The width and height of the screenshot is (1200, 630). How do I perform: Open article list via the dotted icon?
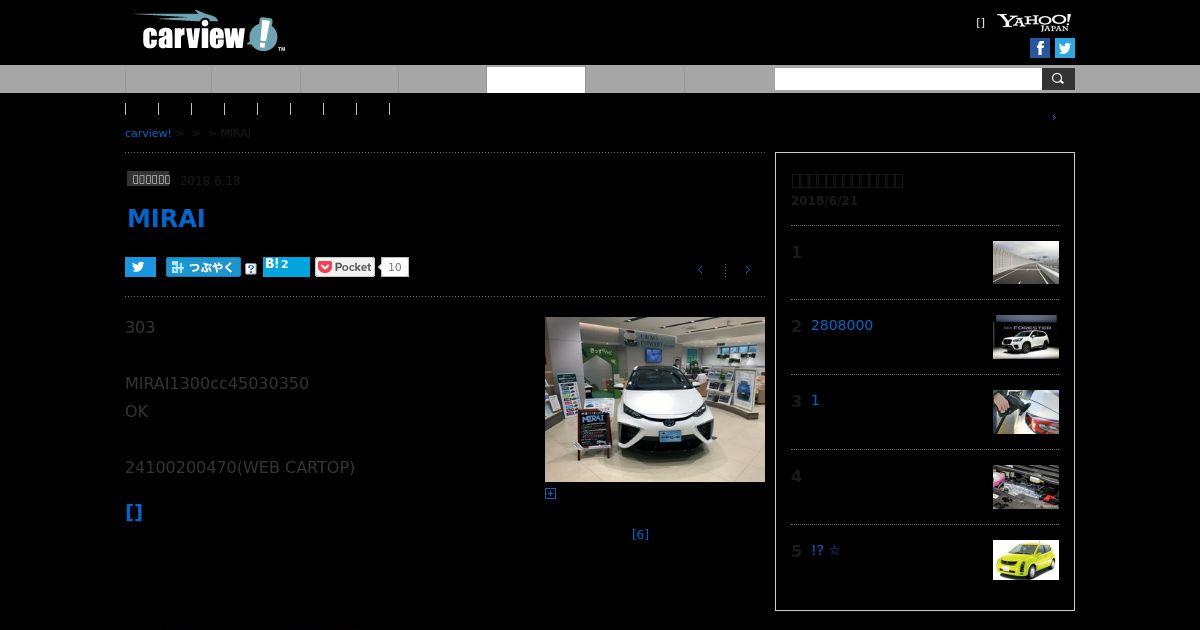point(725,270)
